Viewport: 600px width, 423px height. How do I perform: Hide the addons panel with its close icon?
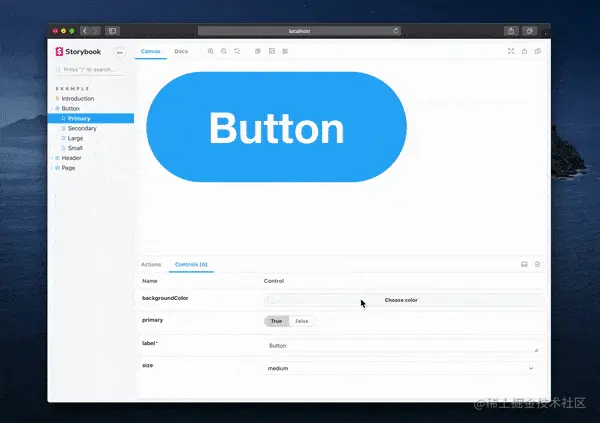click(x=538, y=264)
